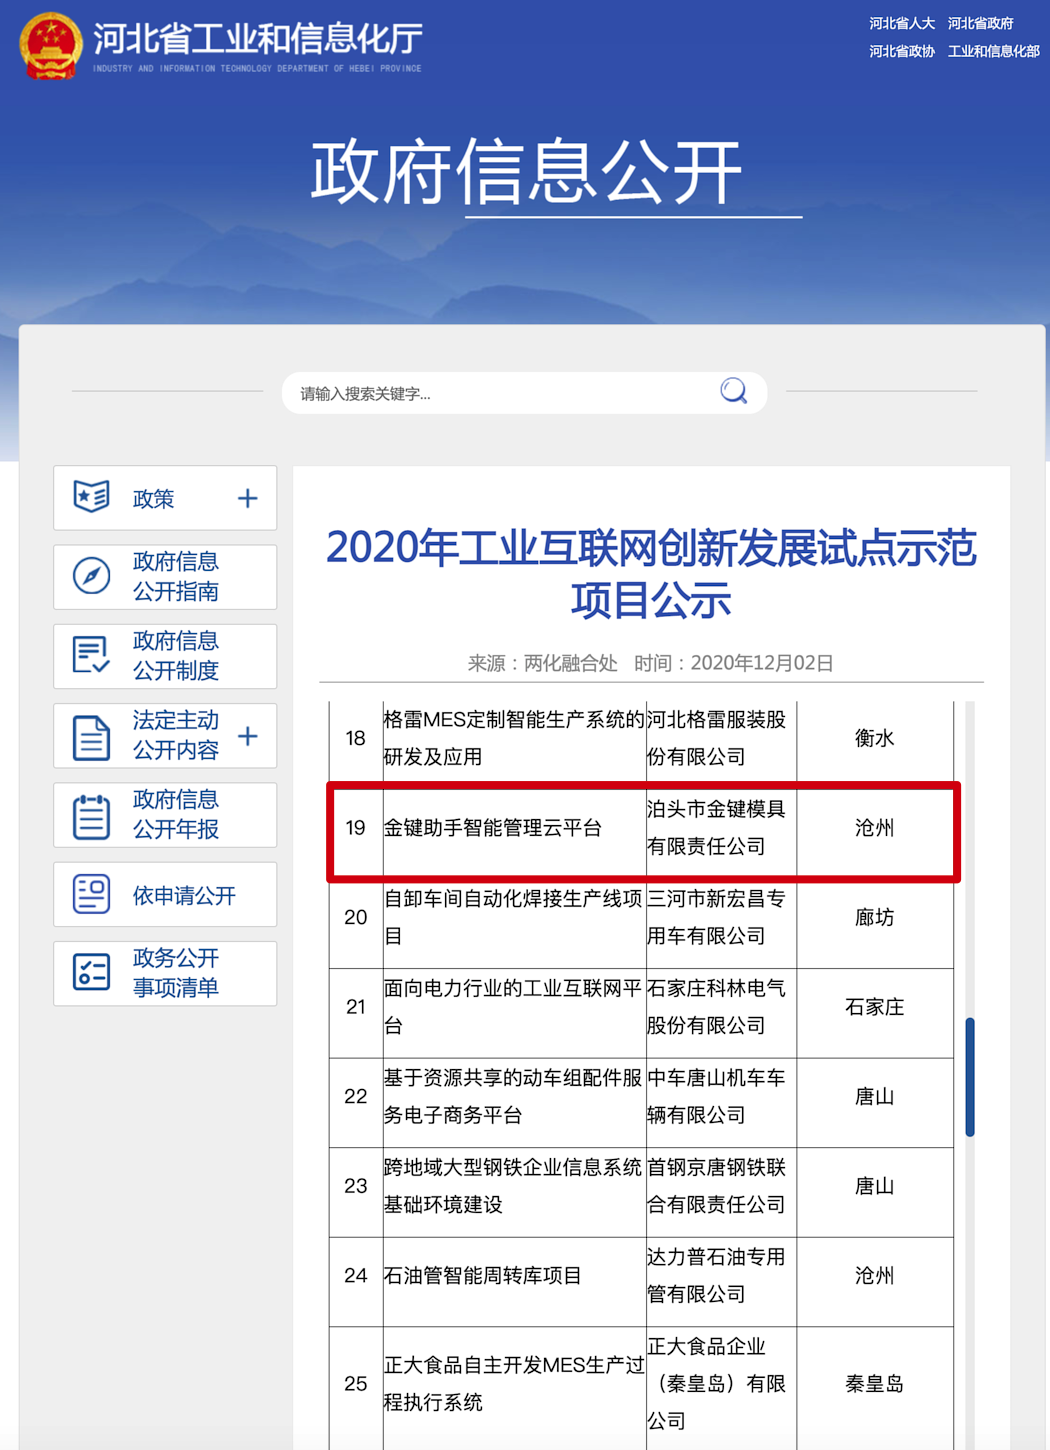The width and height of the screenshot is (1050, 1450).
Task: Click the clipboard icon beside 政府信息公开年报
Action: pos(91,815)
